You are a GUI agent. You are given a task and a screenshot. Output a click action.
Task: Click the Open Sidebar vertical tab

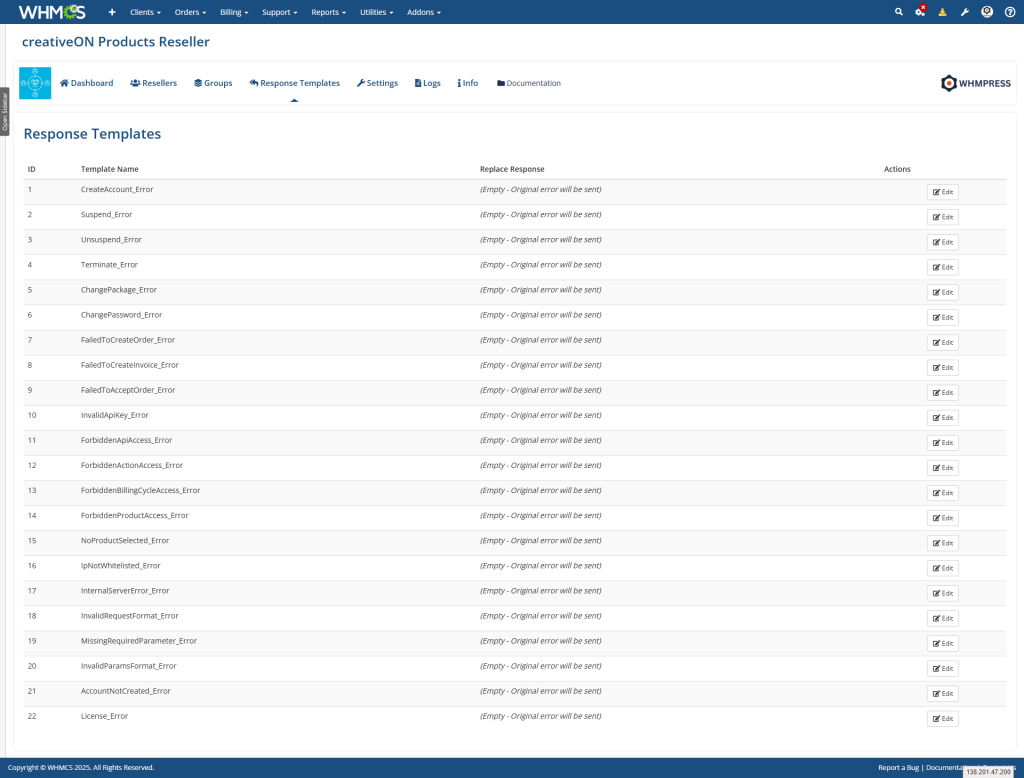pos(5,110)
